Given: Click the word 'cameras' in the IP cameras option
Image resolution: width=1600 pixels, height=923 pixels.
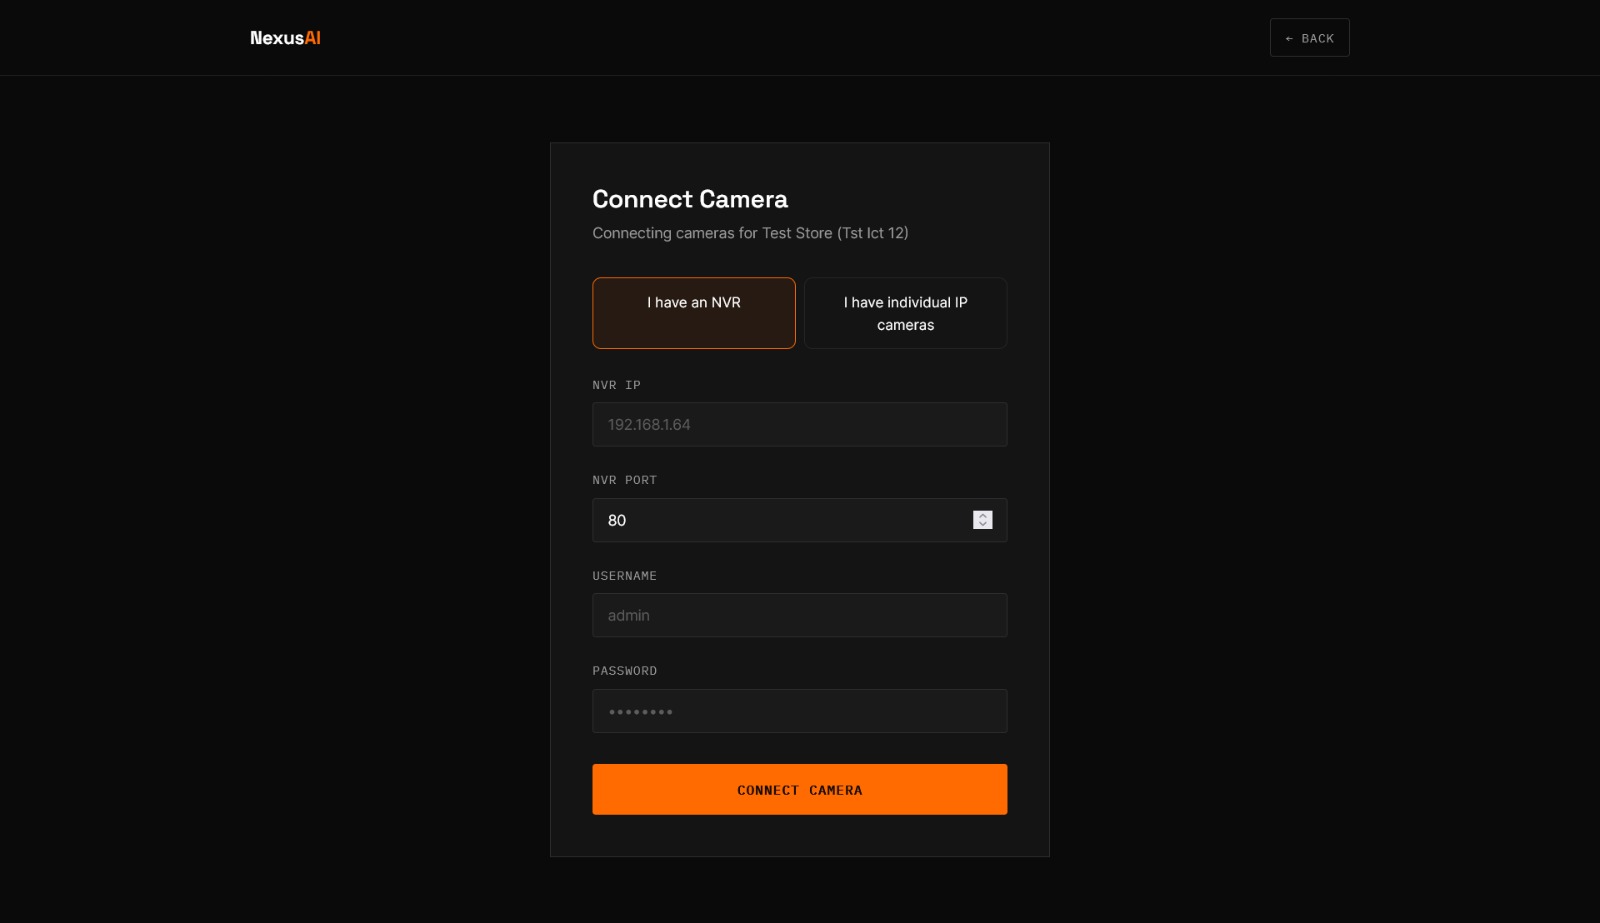Looking at the screenshot, I should [905, 325].
